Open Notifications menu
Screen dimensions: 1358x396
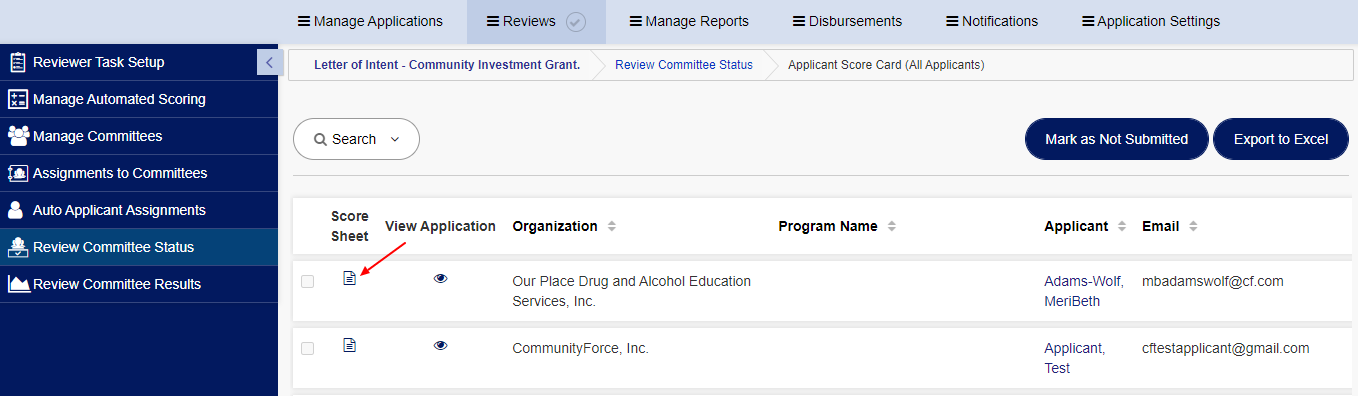point(991,21)
